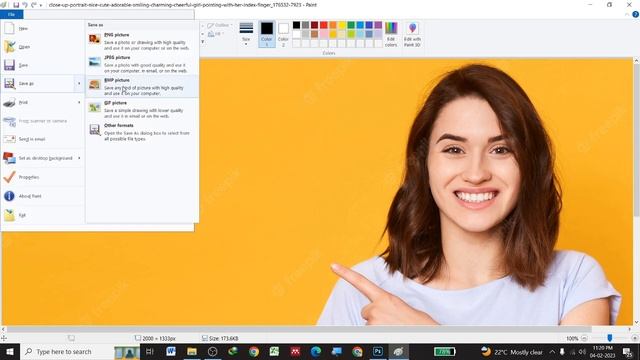Click the zoom slider handle
Image resolution: width=640 pixels, height=360 pixels.
[x=610, y=338]
